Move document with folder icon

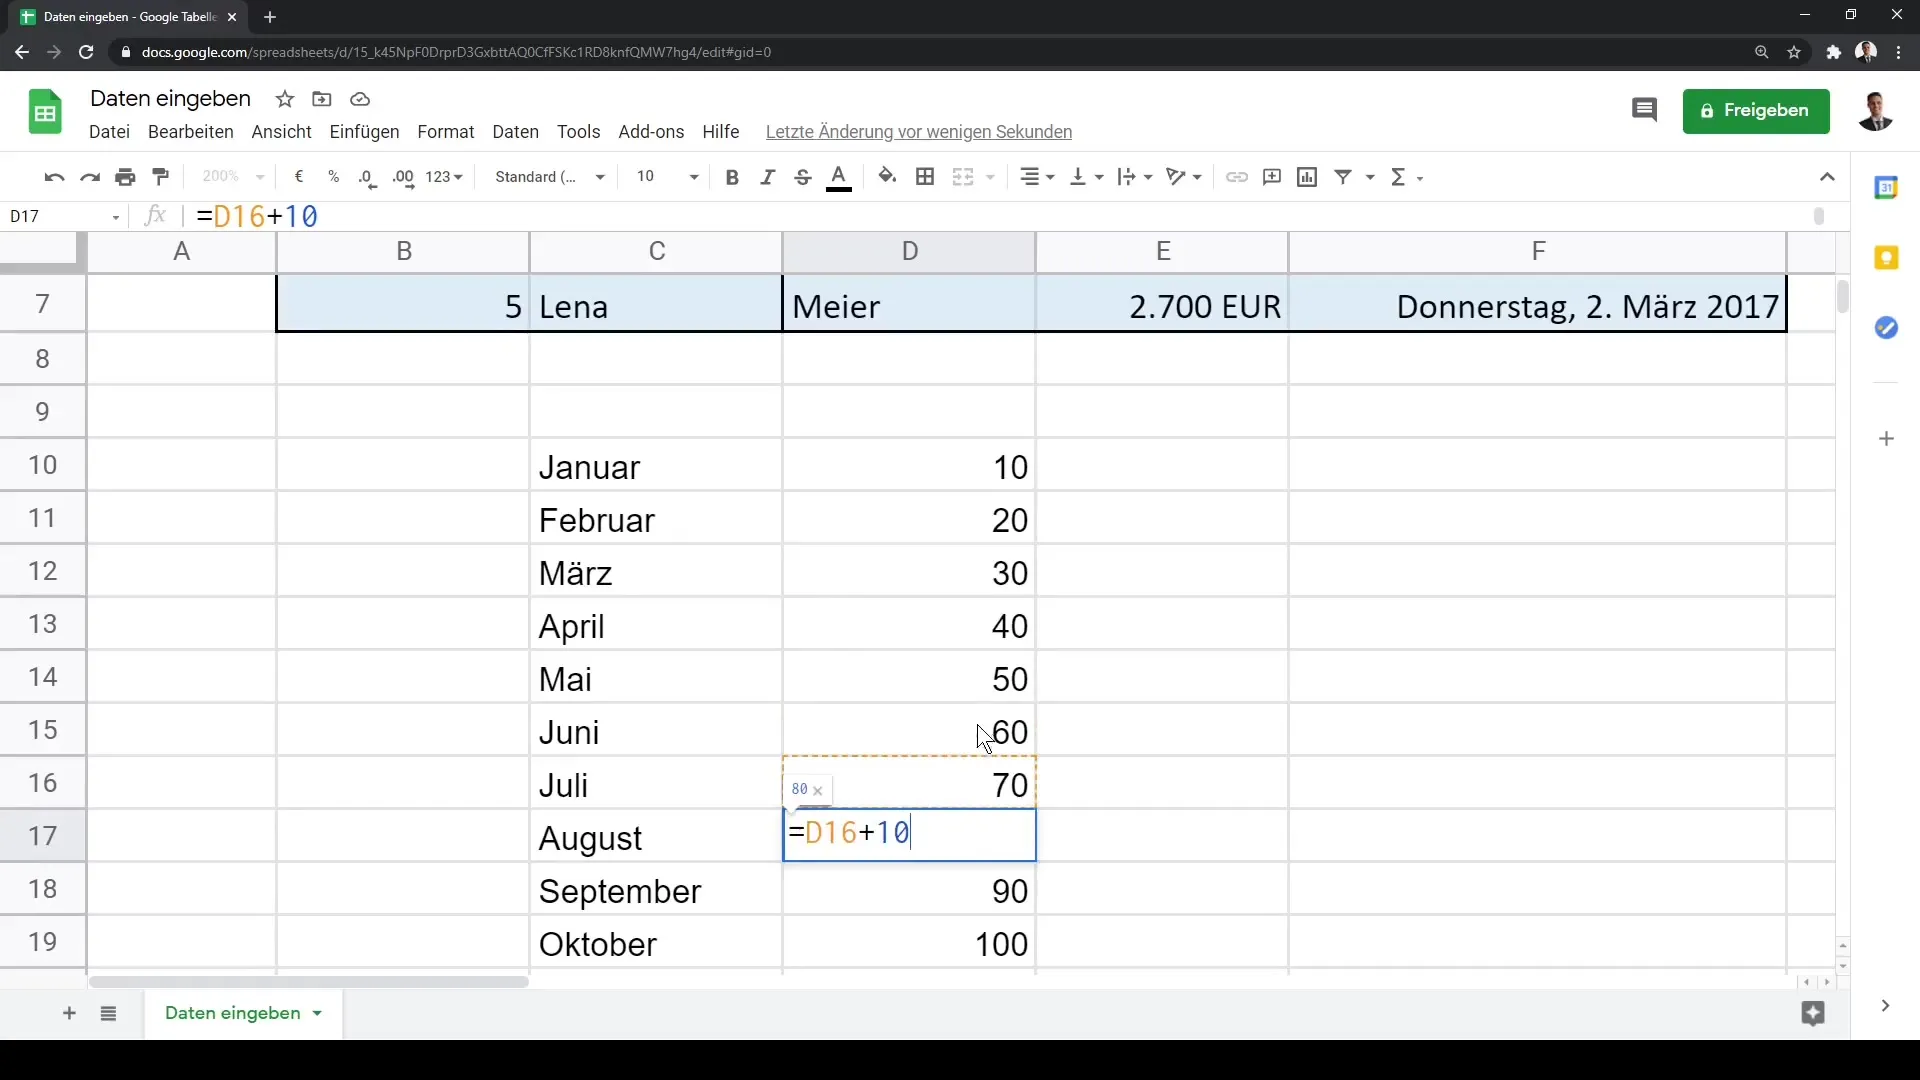(x=322, y=99)
